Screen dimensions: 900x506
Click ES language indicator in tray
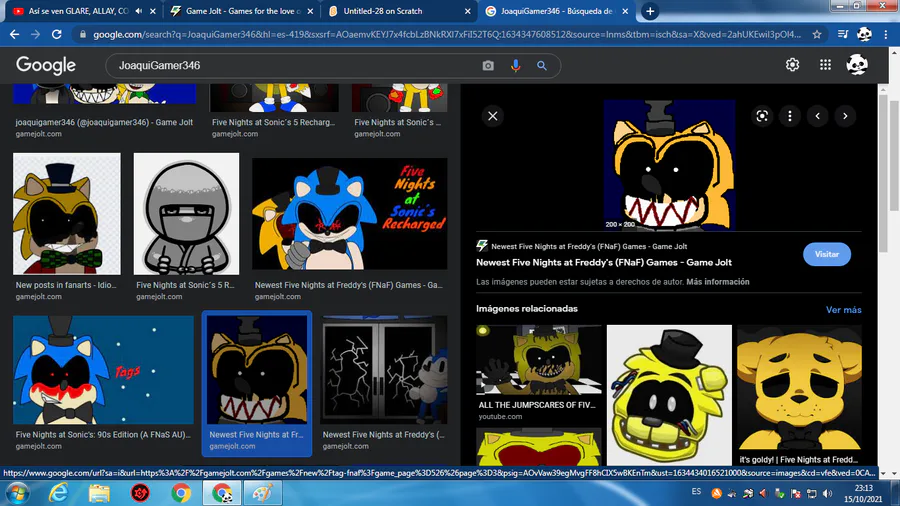tap(696, 492)
